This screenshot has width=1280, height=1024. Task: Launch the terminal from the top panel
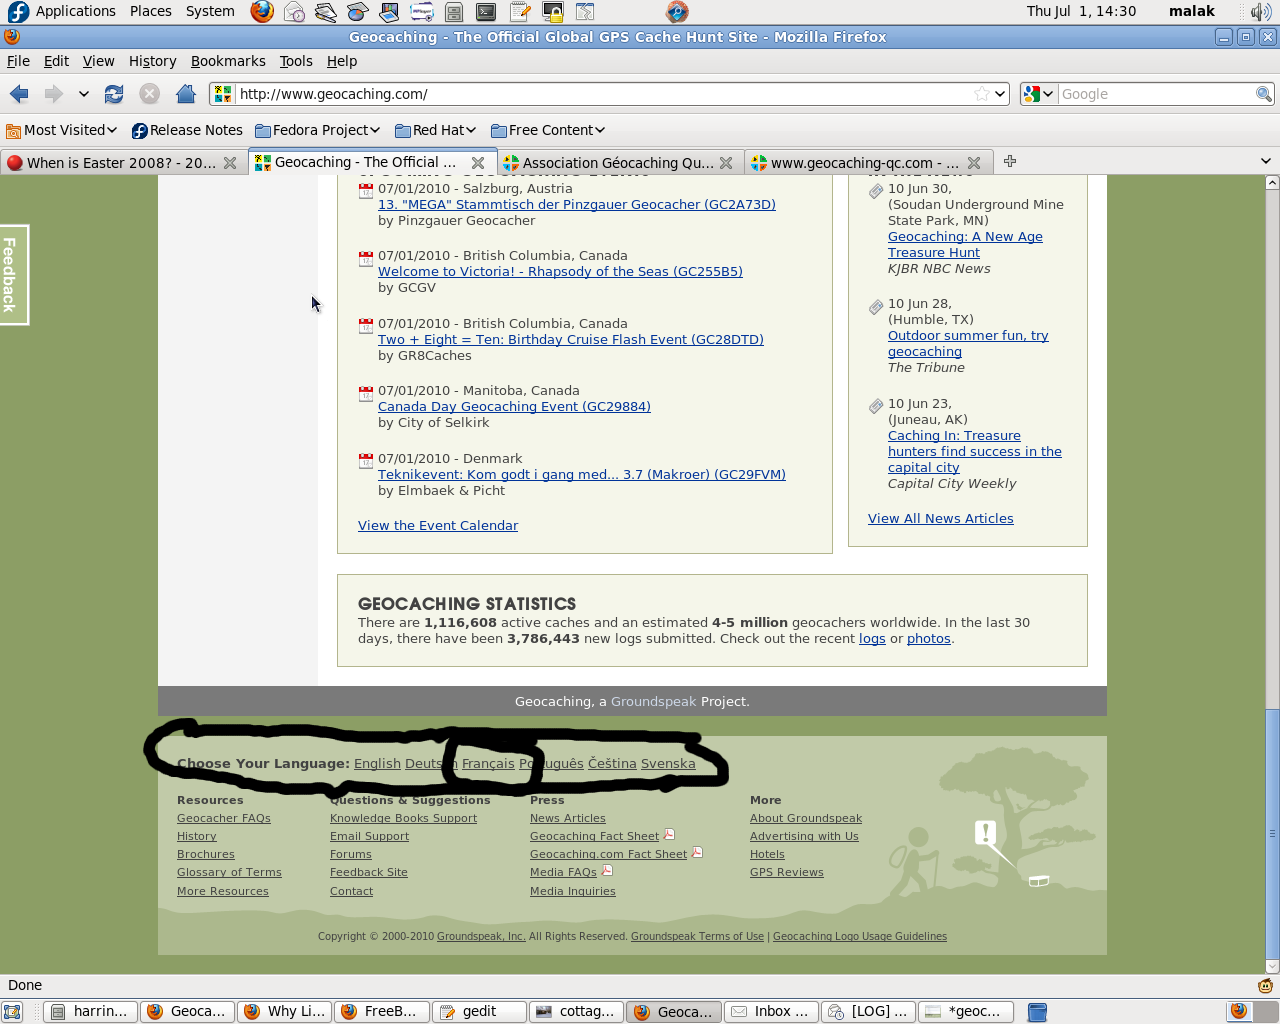486,12
